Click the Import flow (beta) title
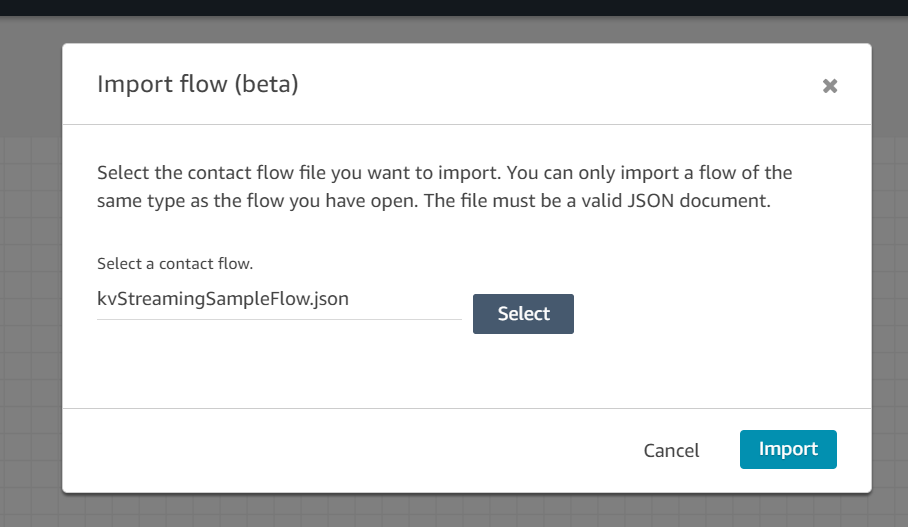This screenshot has width=908, height=527. coord(198,84)
